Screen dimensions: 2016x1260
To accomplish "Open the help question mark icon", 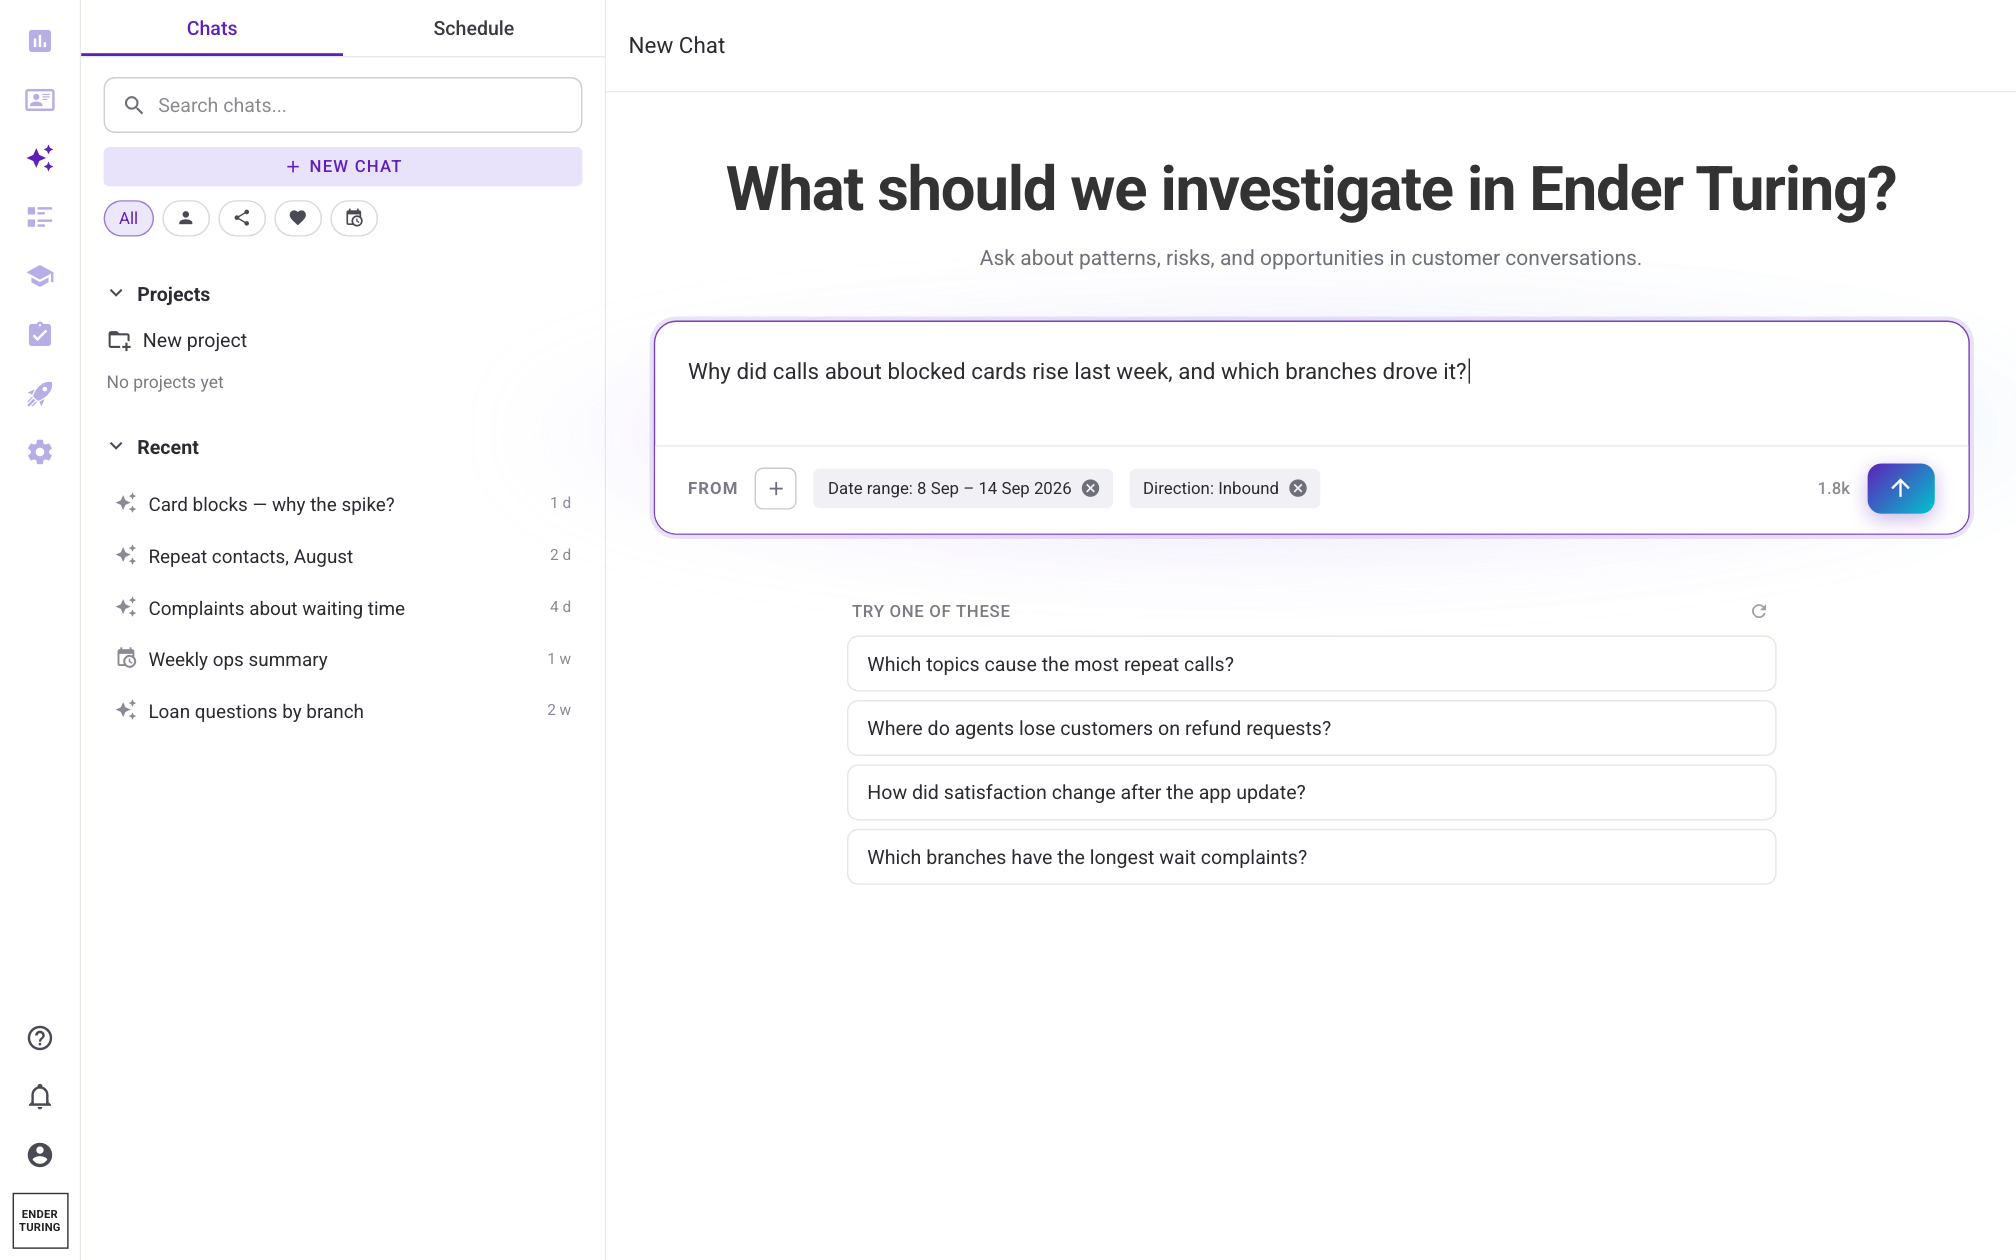I will point(40,1038).
